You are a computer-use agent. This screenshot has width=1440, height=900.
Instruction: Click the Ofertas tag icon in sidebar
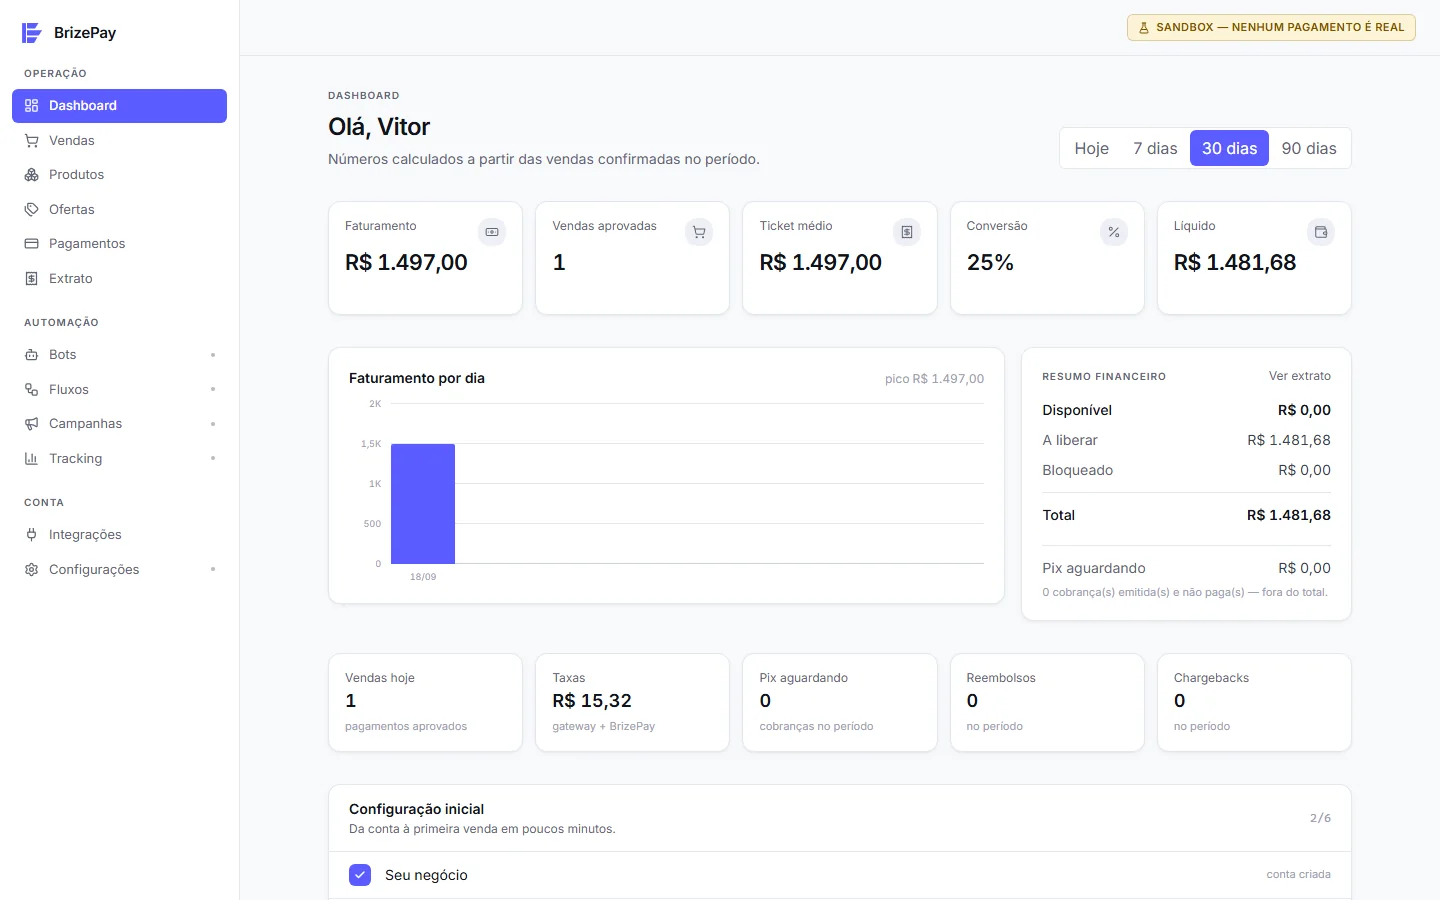(31, 210)
